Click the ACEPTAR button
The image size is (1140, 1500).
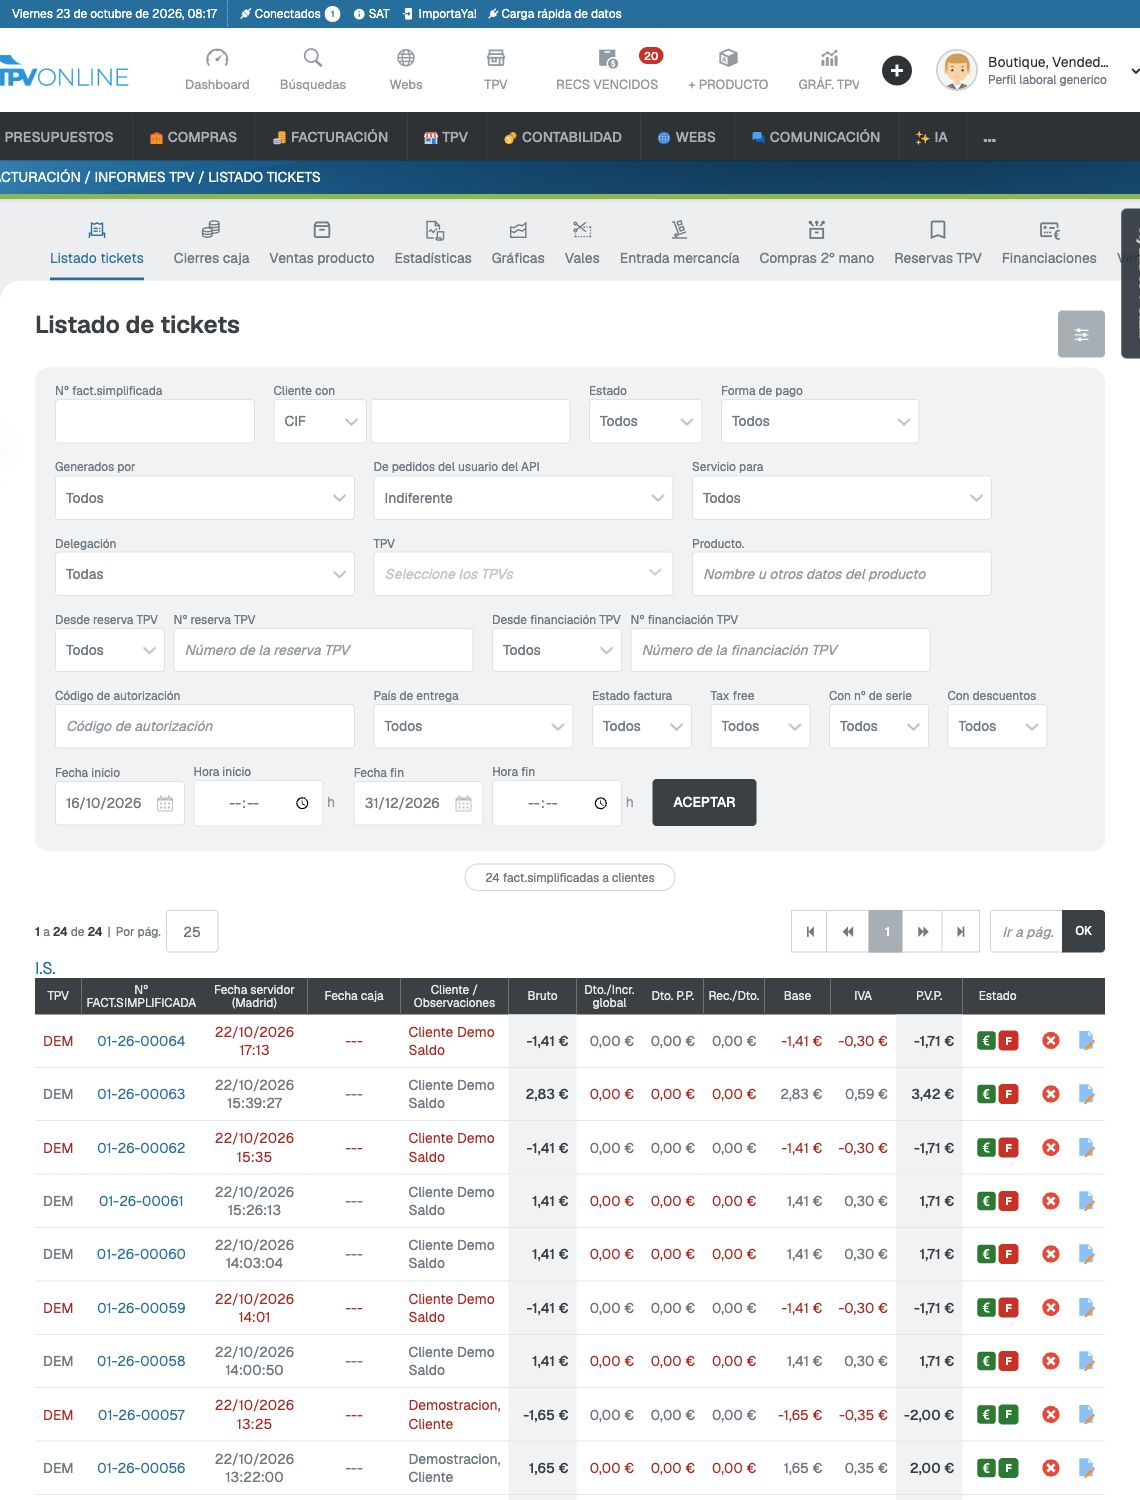tap(704, 802)
